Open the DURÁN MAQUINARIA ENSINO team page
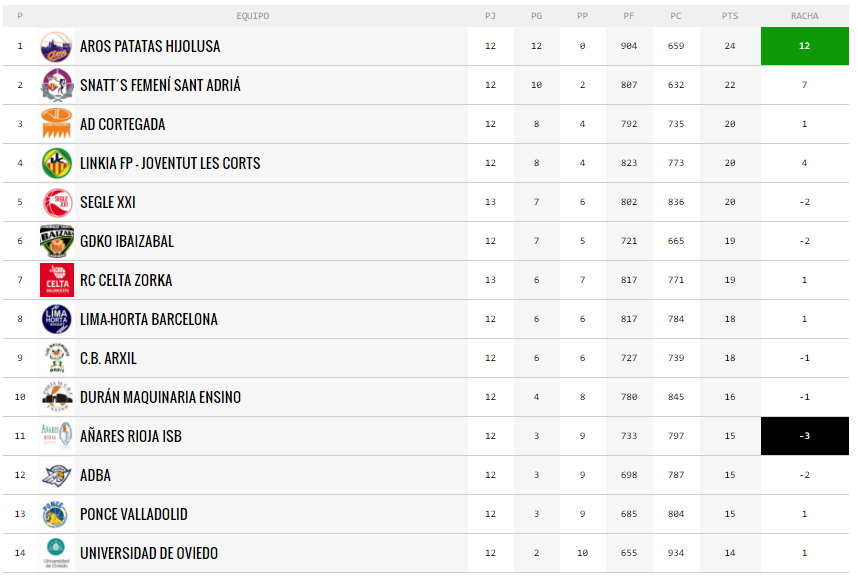 [160, 397]
